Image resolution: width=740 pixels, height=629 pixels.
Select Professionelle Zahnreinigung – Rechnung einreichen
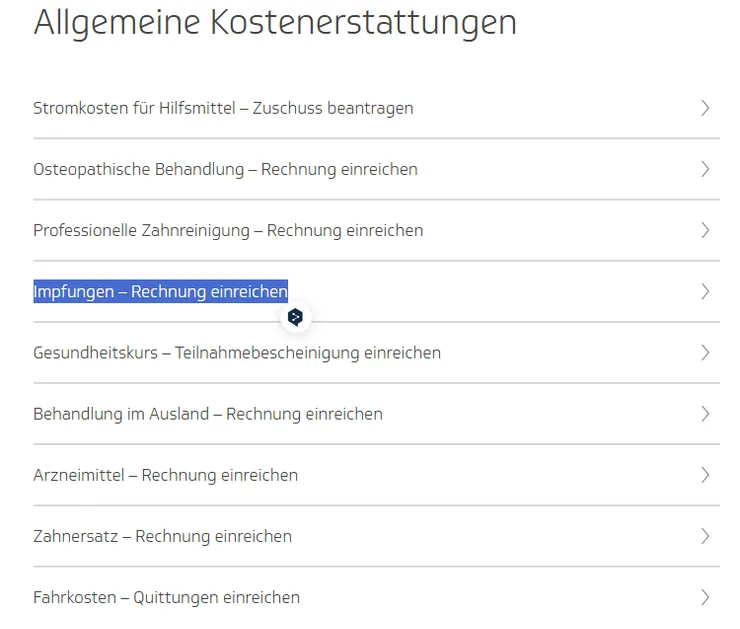click(x=228, y=230)
